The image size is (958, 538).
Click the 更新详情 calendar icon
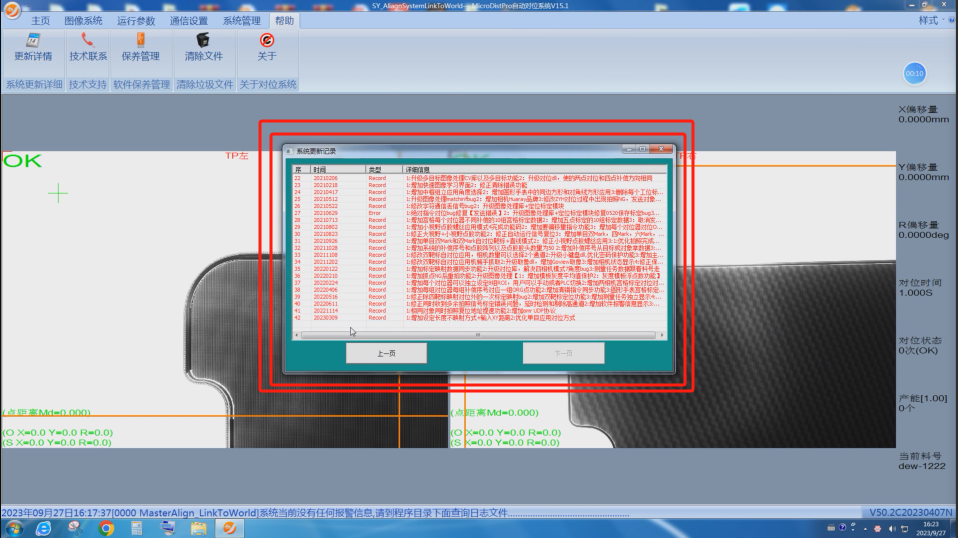(x=32, y=41)
